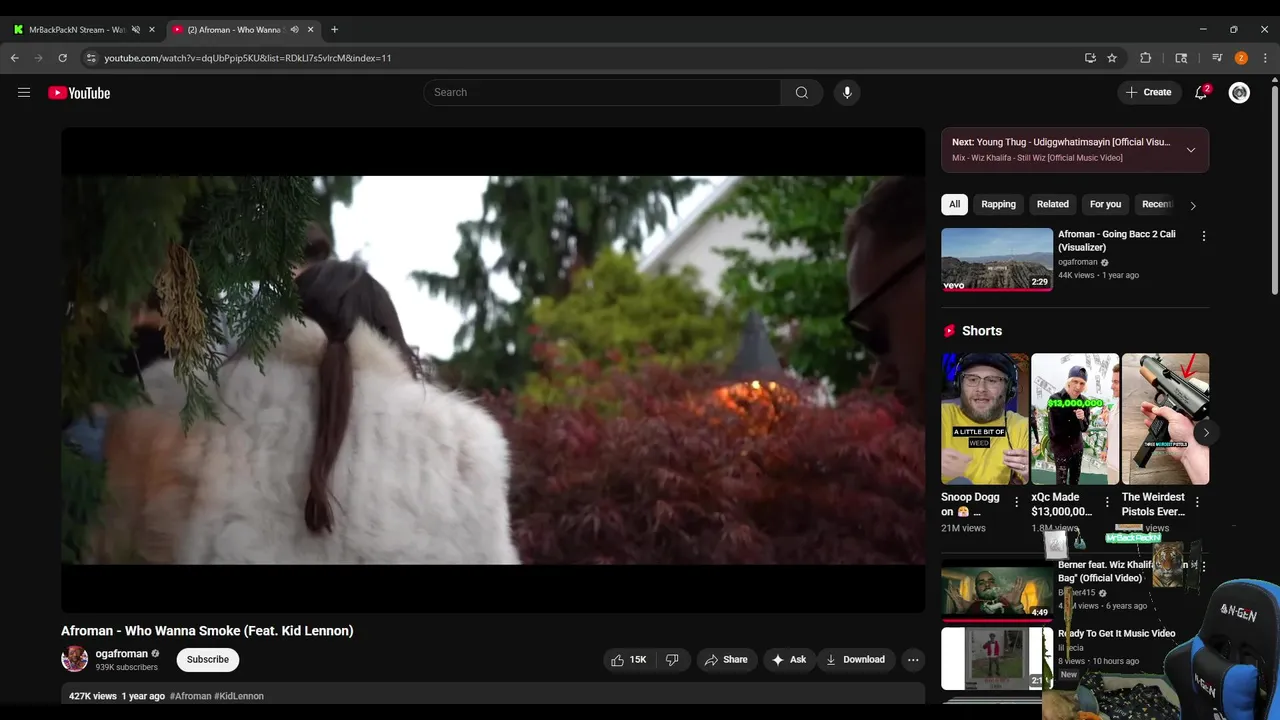Open the #KidLennon hashtag link

click(239, 696)
